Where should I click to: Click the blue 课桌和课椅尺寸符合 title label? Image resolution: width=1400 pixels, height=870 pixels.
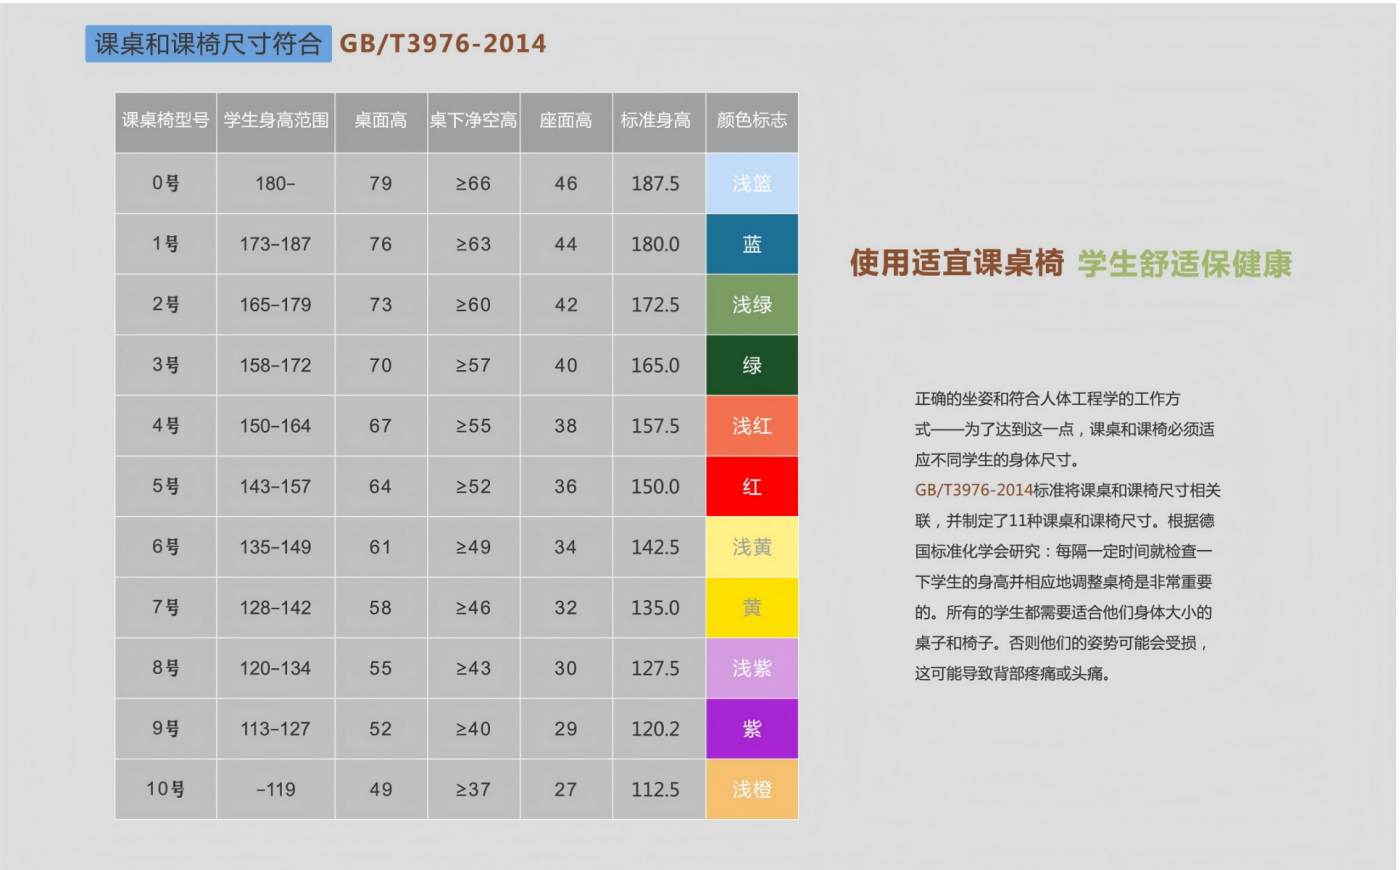click(208, 44)
